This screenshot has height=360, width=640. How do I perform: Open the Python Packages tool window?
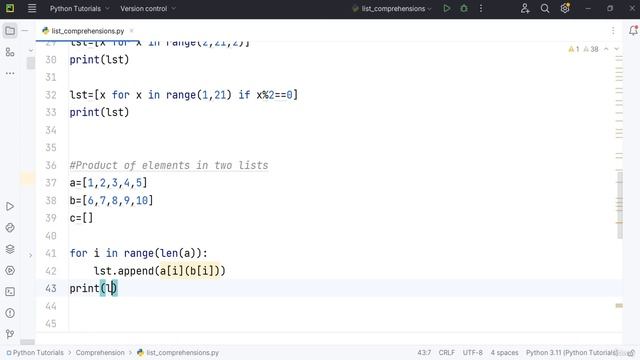(x=10, y=228)
